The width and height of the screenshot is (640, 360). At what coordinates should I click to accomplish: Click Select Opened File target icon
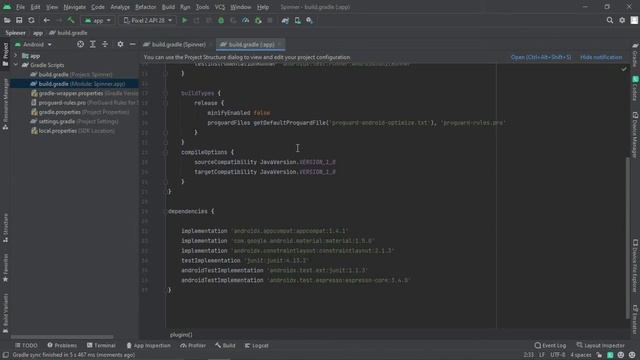[80, 44]
